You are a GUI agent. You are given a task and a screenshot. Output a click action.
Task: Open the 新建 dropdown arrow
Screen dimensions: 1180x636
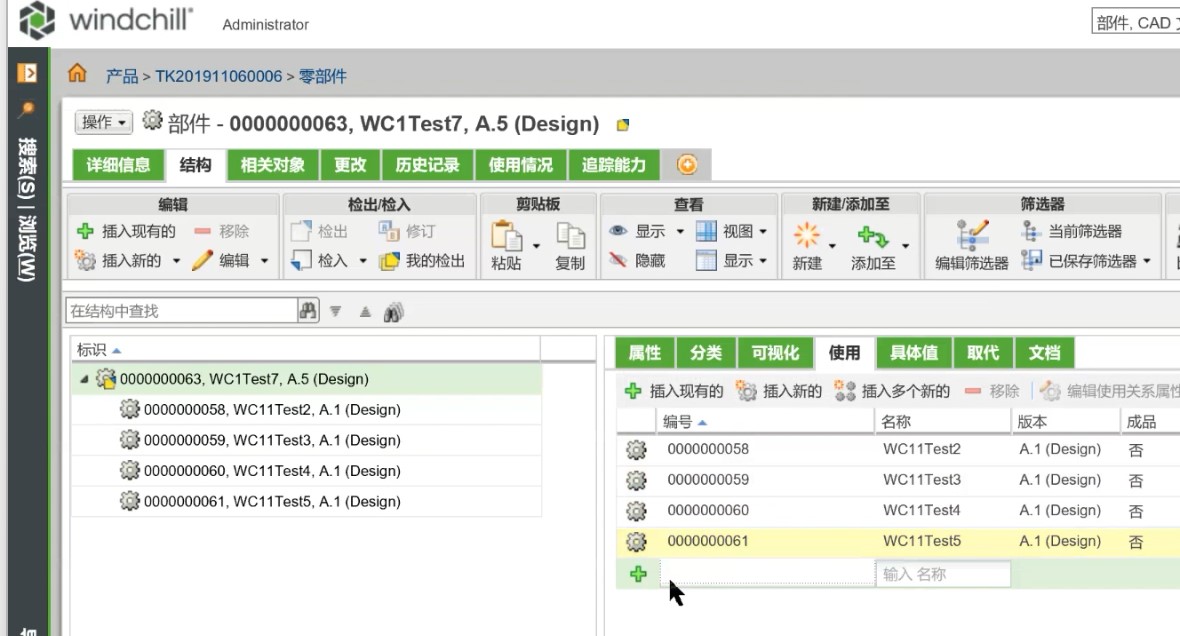point(832,246)
